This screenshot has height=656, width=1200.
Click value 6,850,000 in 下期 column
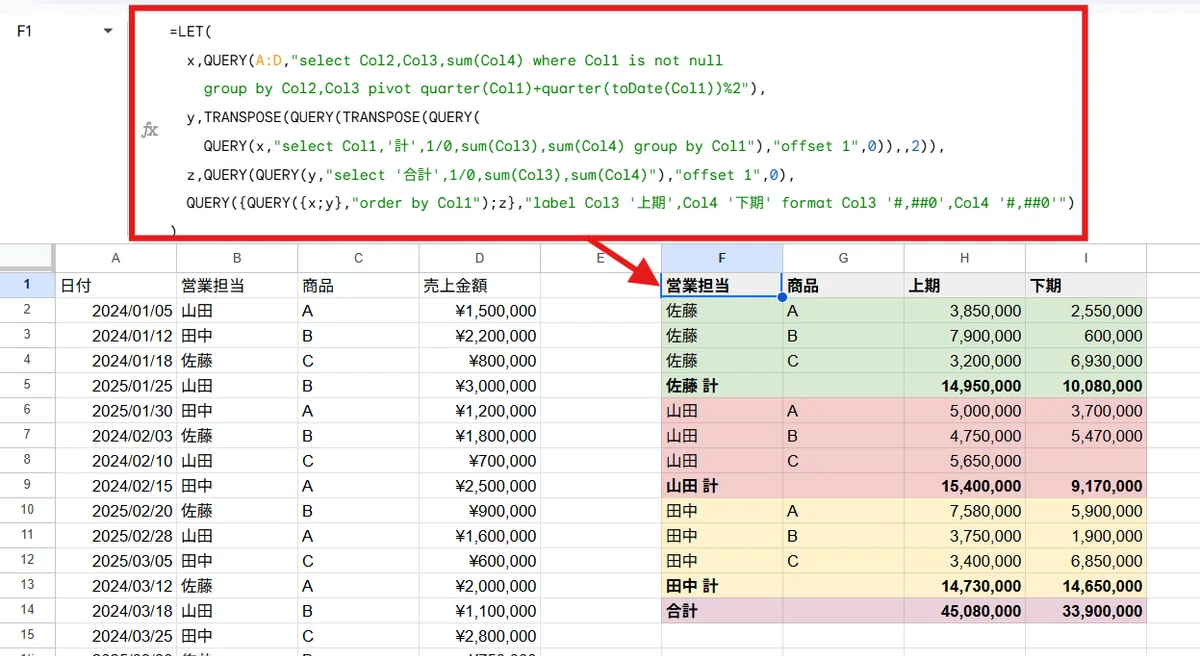[x=1085, y=560]
